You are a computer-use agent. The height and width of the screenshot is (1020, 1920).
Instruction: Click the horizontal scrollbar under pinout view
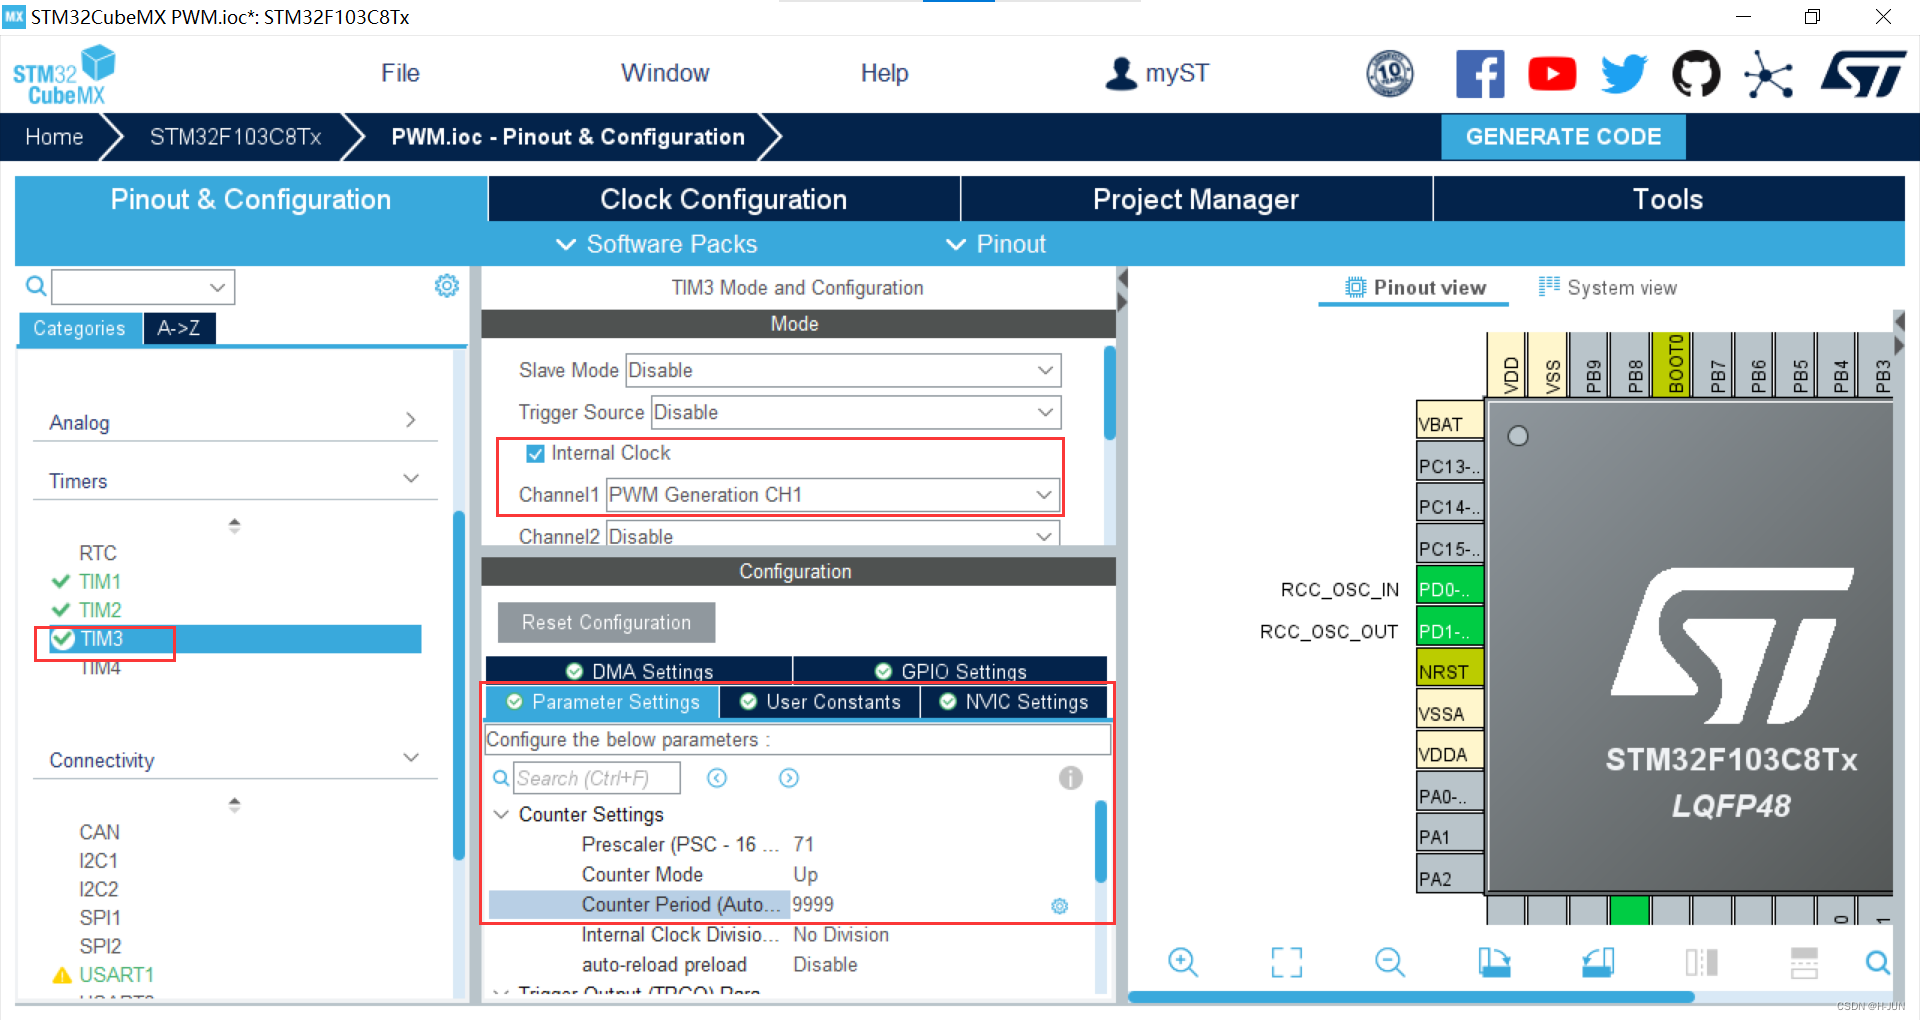coord(1411,997)
